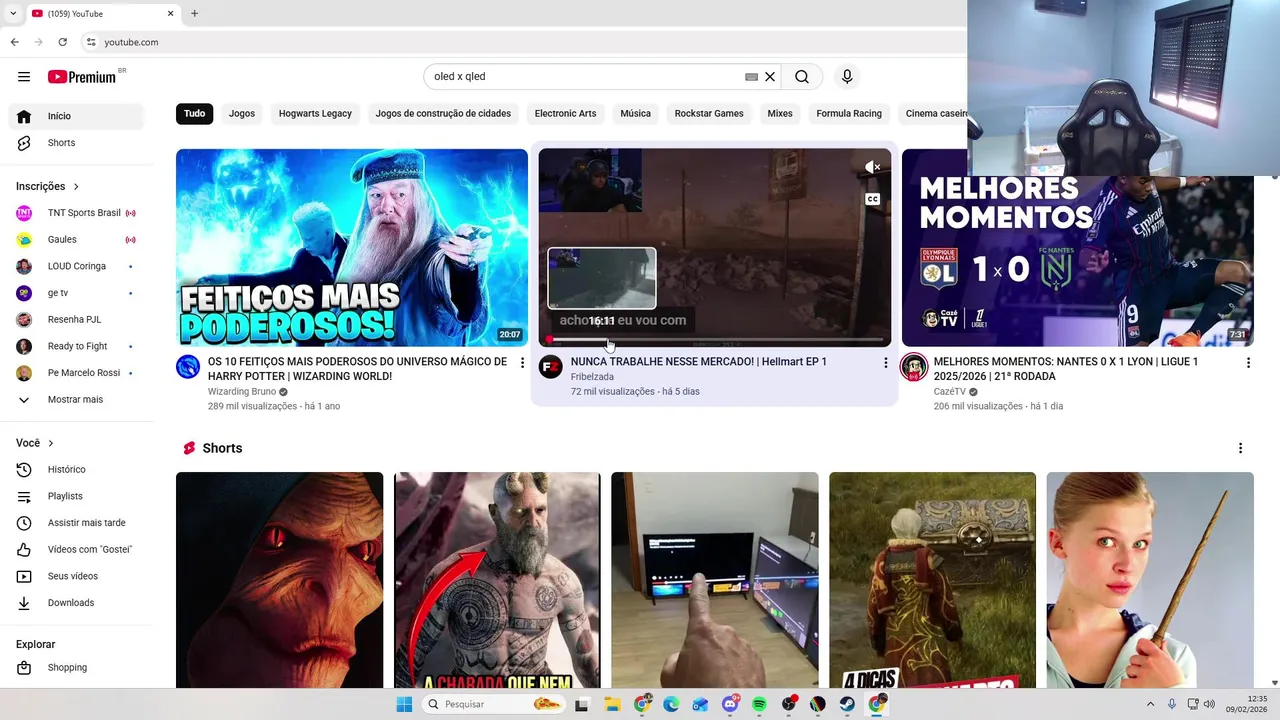
Task: Go to Início in sidebar
Action: pyautogui.click(x=76, y=116)
